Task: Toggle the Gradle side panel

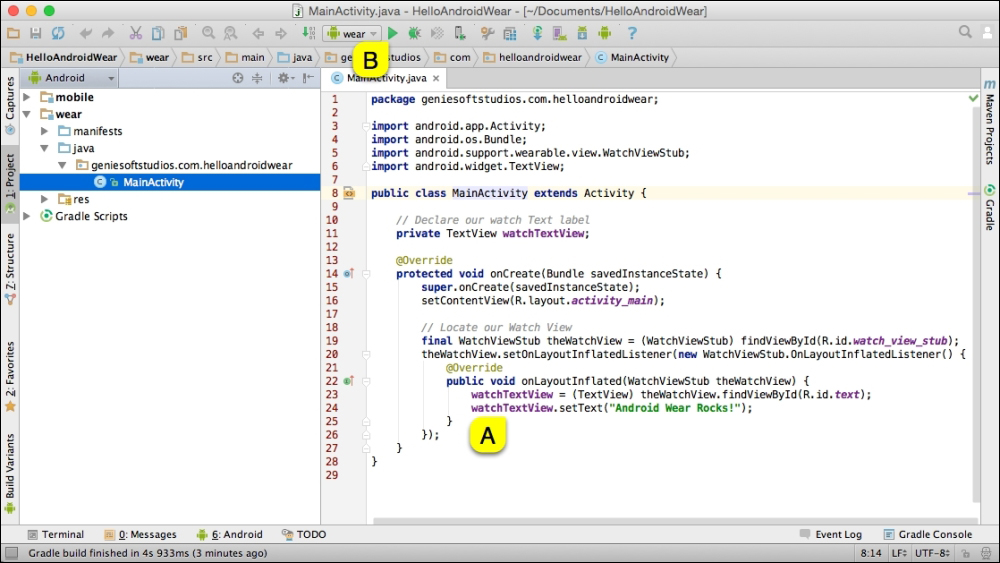Action: [x=989, y=208]
